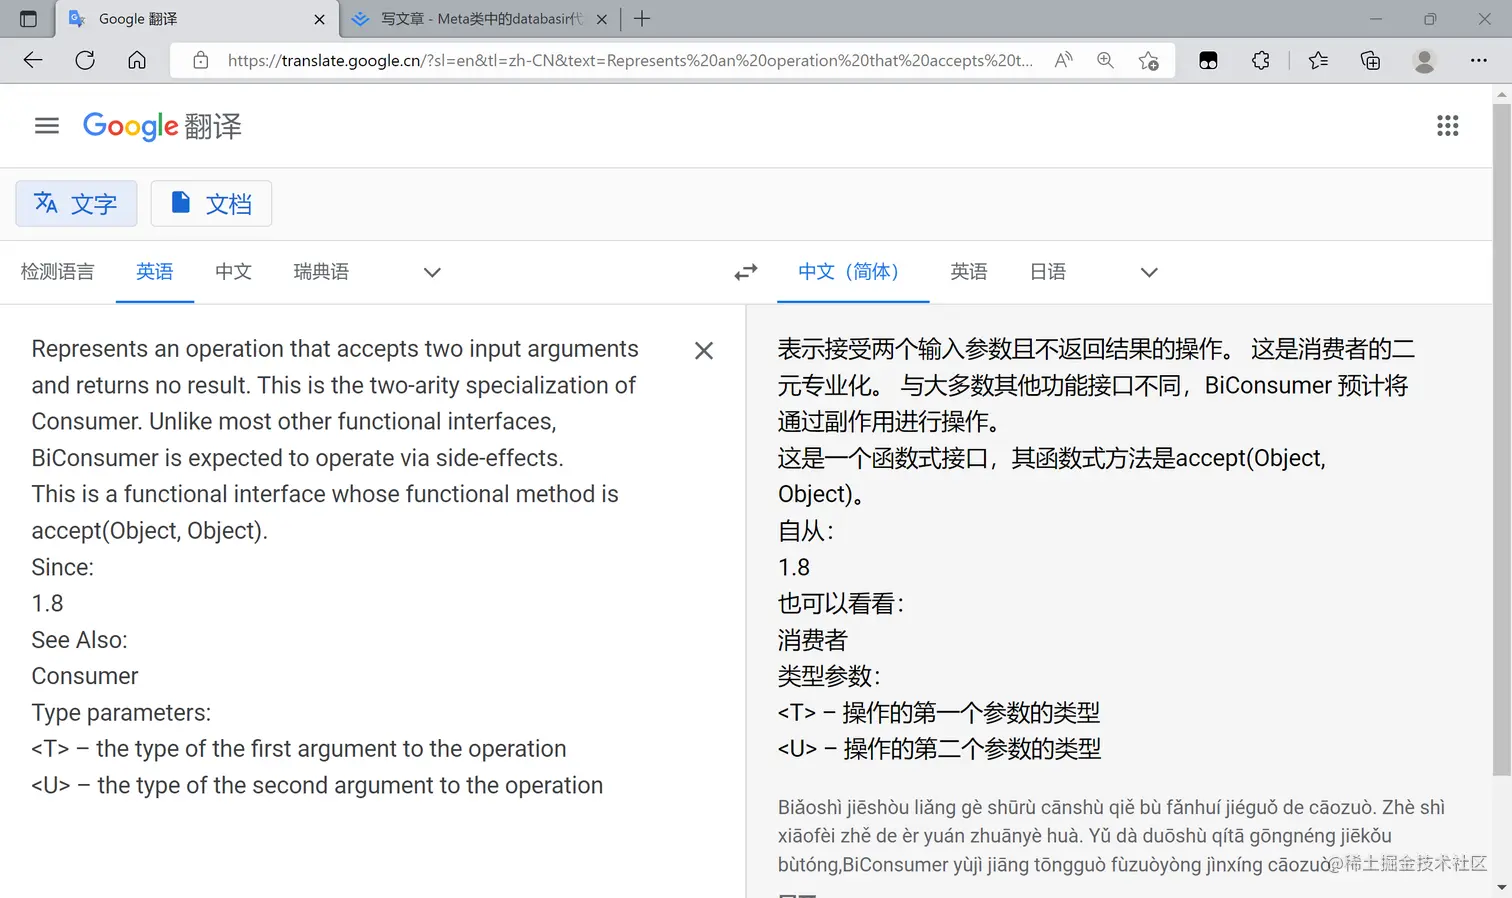1512x898 pixels.
Task: Close the Google 翻译 tab
Action: point(319,19)
